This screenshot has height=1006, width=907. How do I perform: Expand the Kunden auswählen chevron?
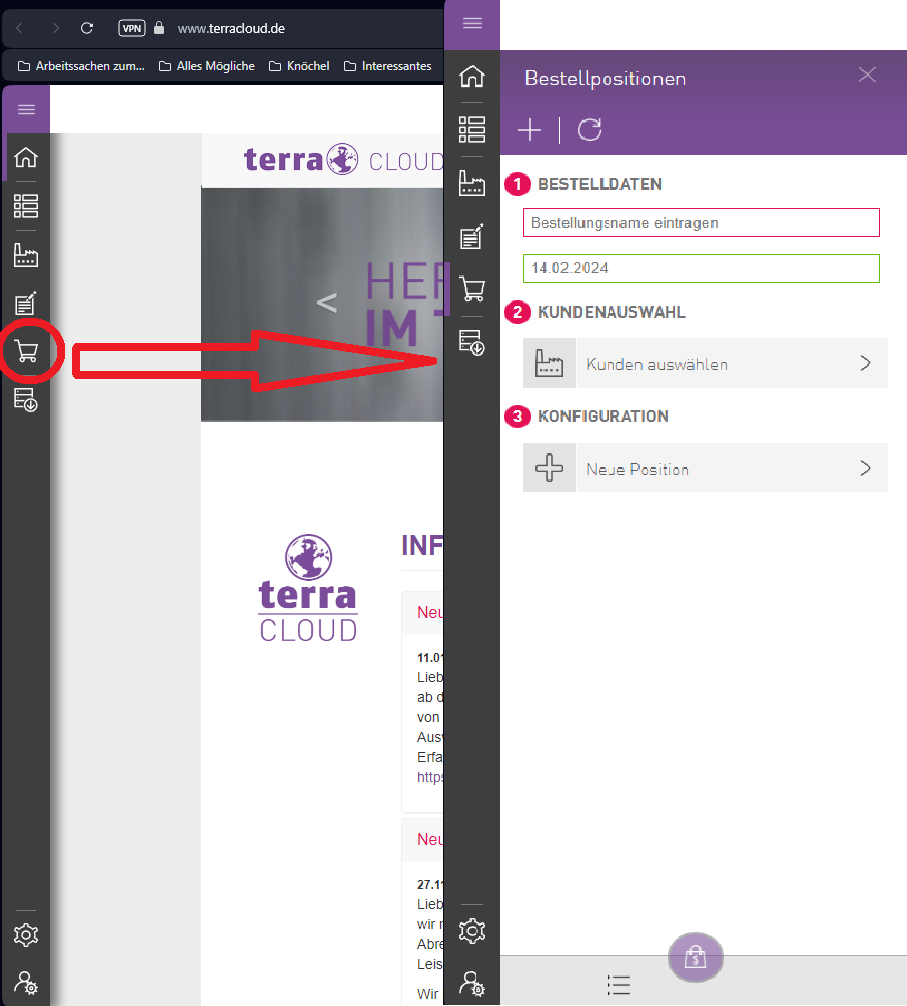click(866, 364)
